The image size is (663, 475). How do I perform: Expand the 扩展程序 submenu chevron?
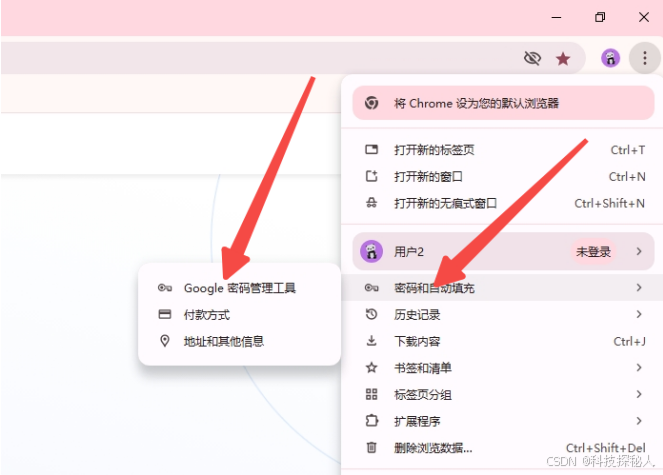point(639,420)
